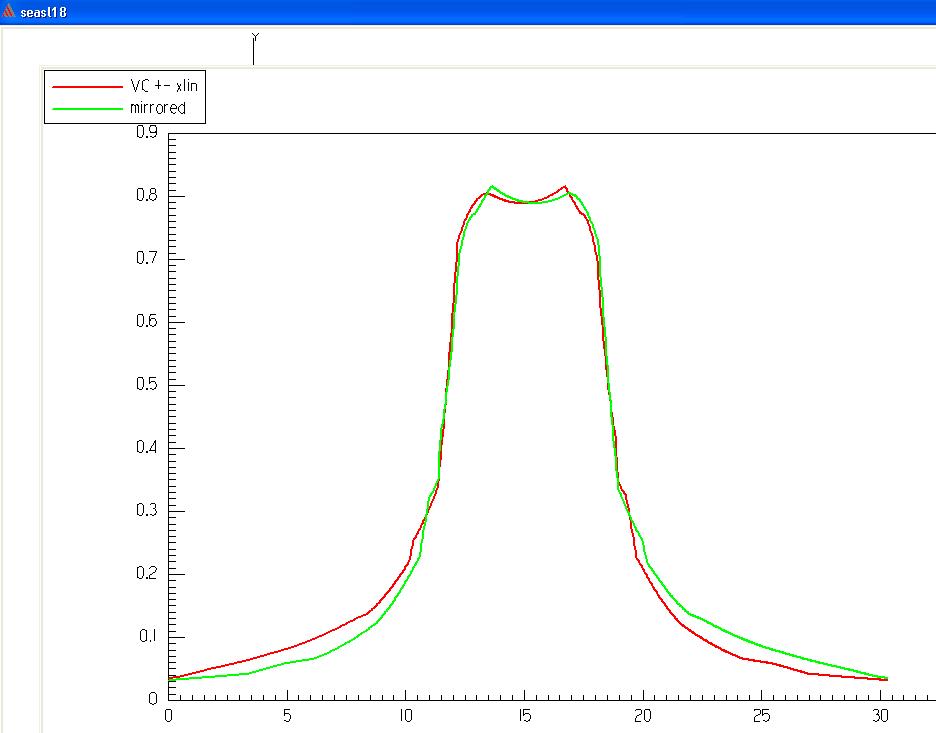
Task: Click y-axis tick label 0.1
Action: [x=148, y=636]
